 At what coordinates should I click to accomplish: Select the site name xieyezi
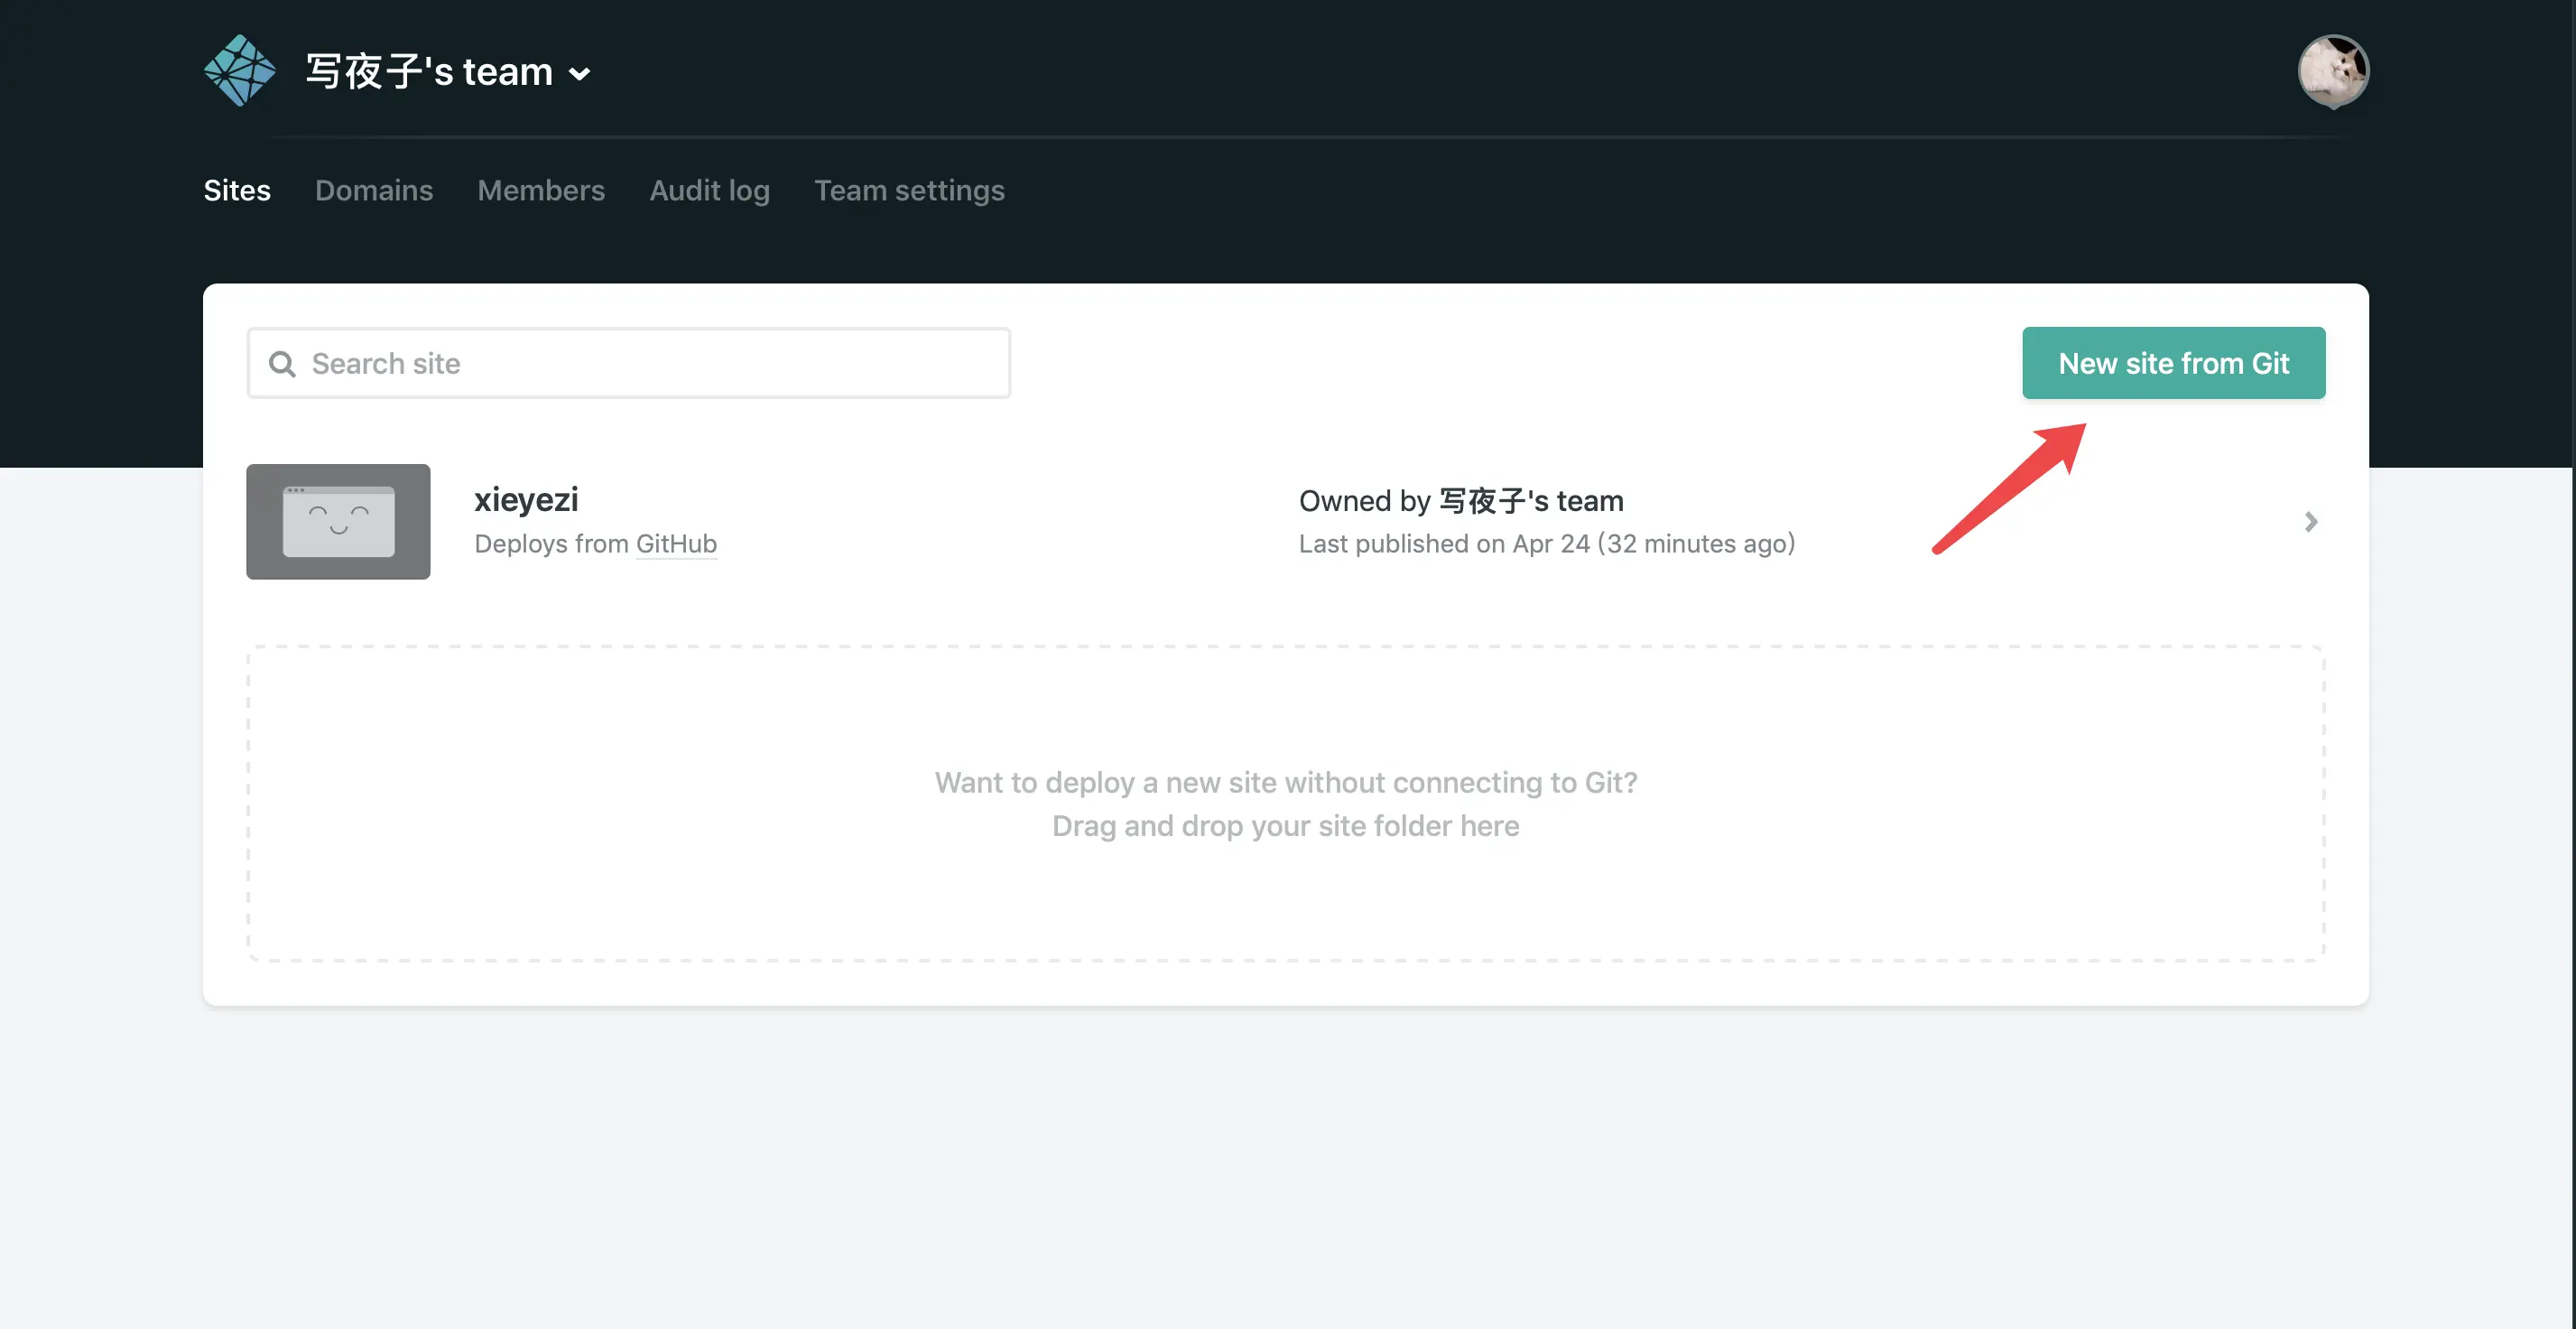pyautogui.click(x=526, y=499)
